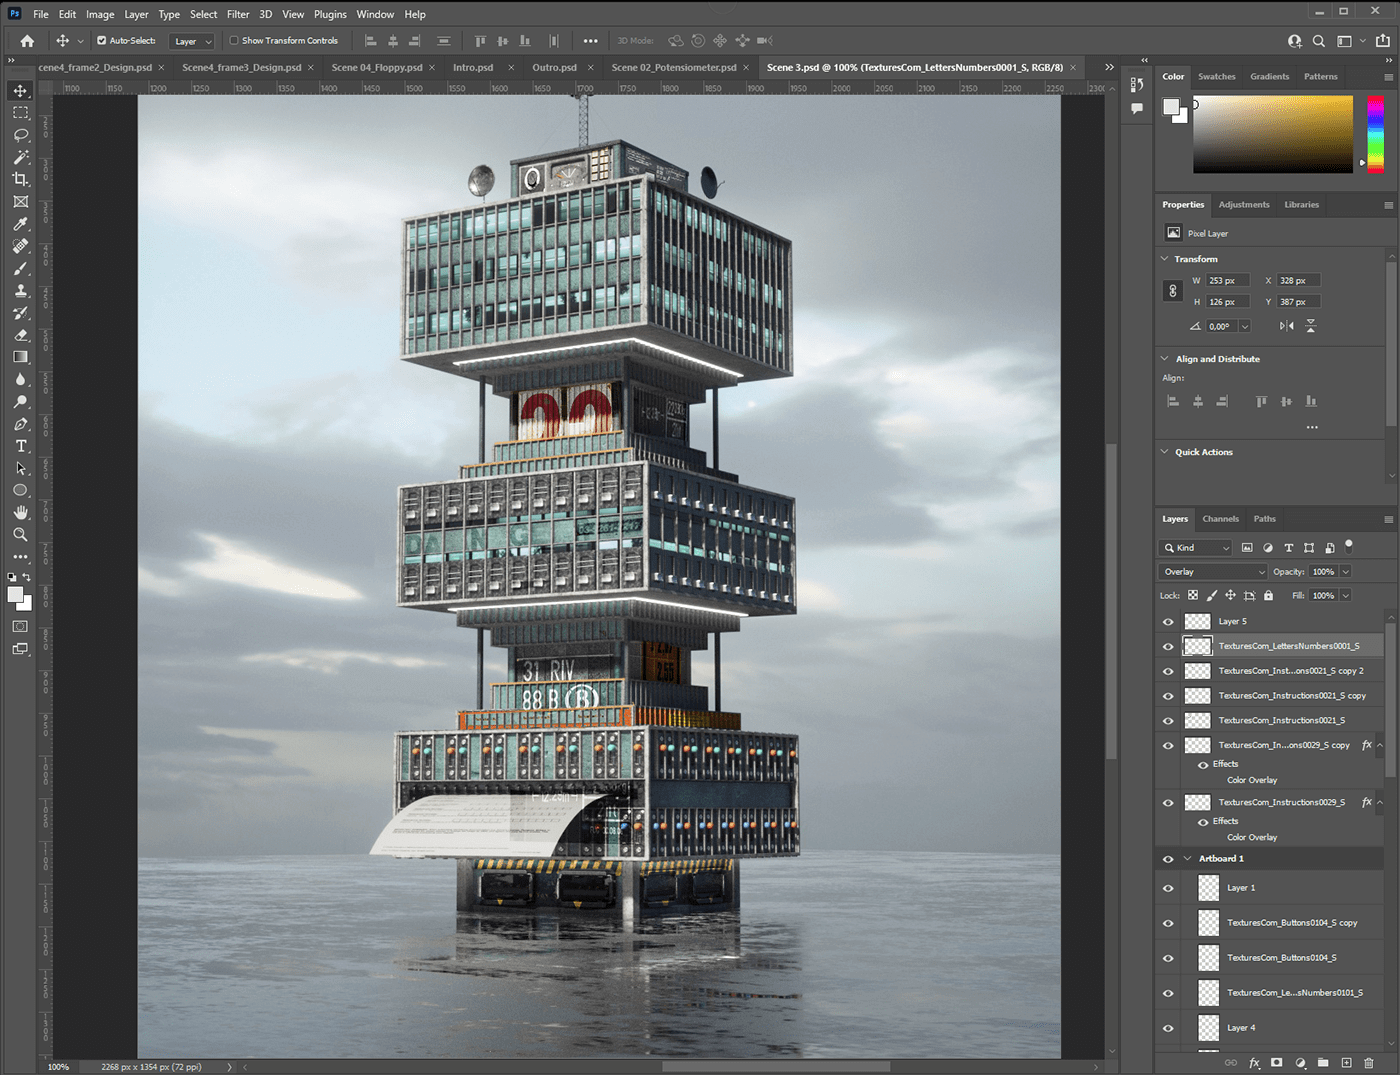
Task: Open the Overlay blend mode dropdown
Action: 1213,572
